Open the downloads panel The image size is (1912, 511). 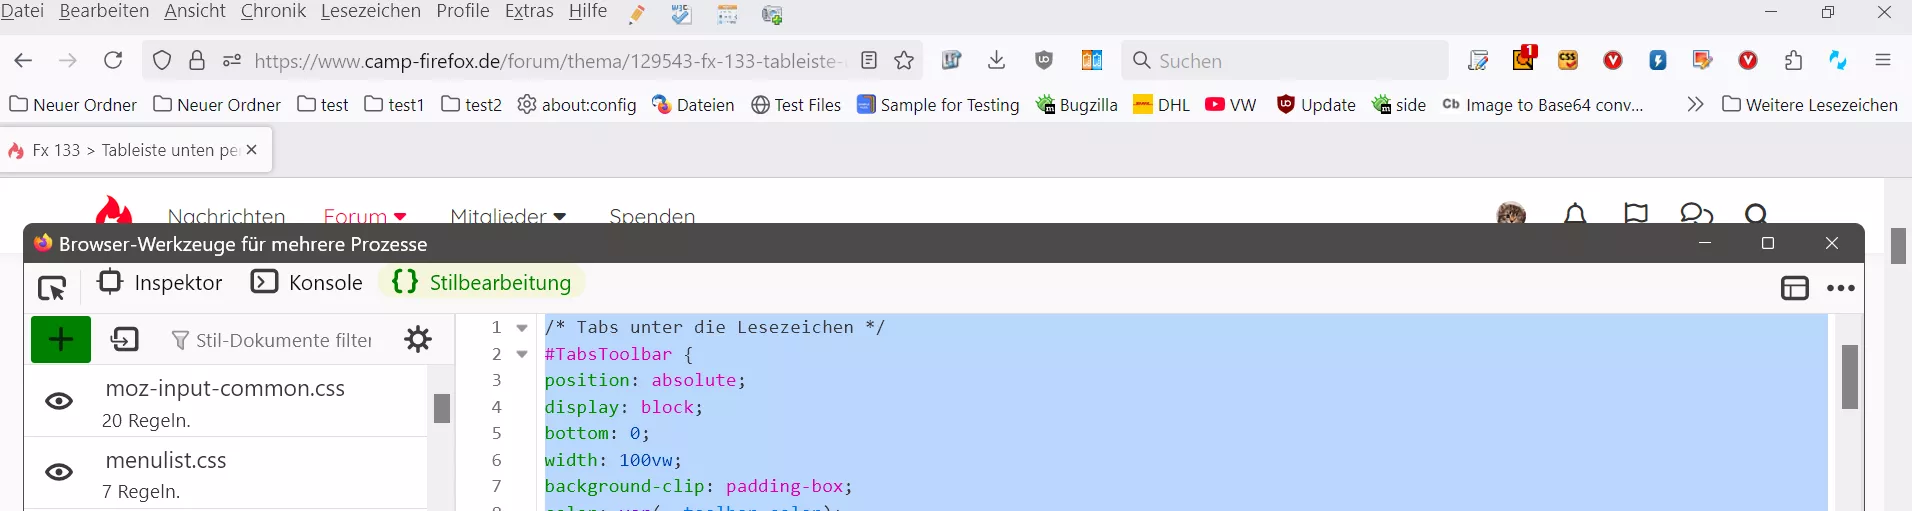[996, 61]
